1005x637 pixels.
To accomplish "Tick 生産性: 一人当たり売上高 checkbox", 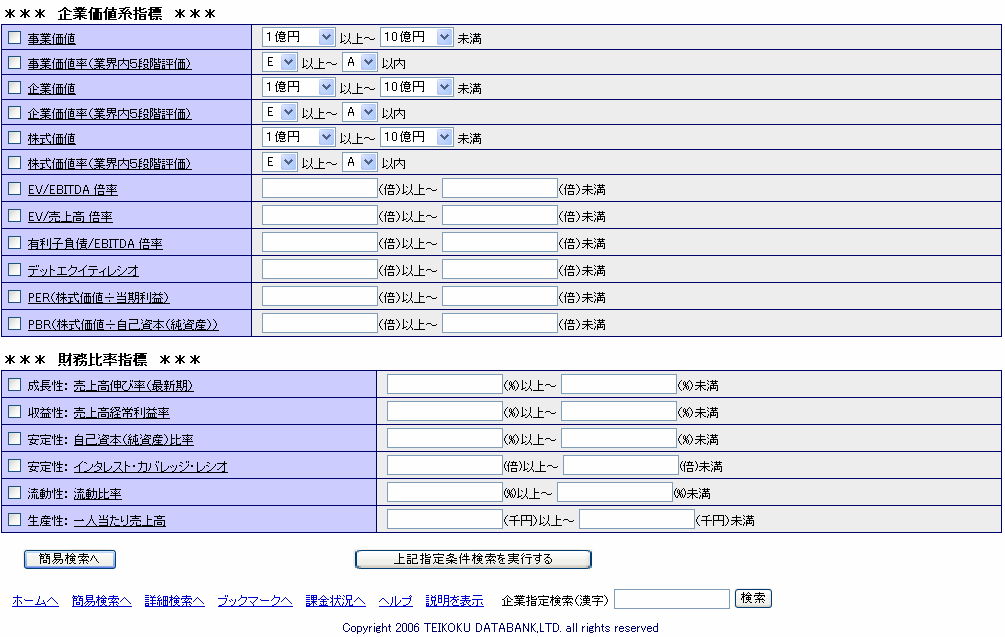I will [x=14, y=520].
